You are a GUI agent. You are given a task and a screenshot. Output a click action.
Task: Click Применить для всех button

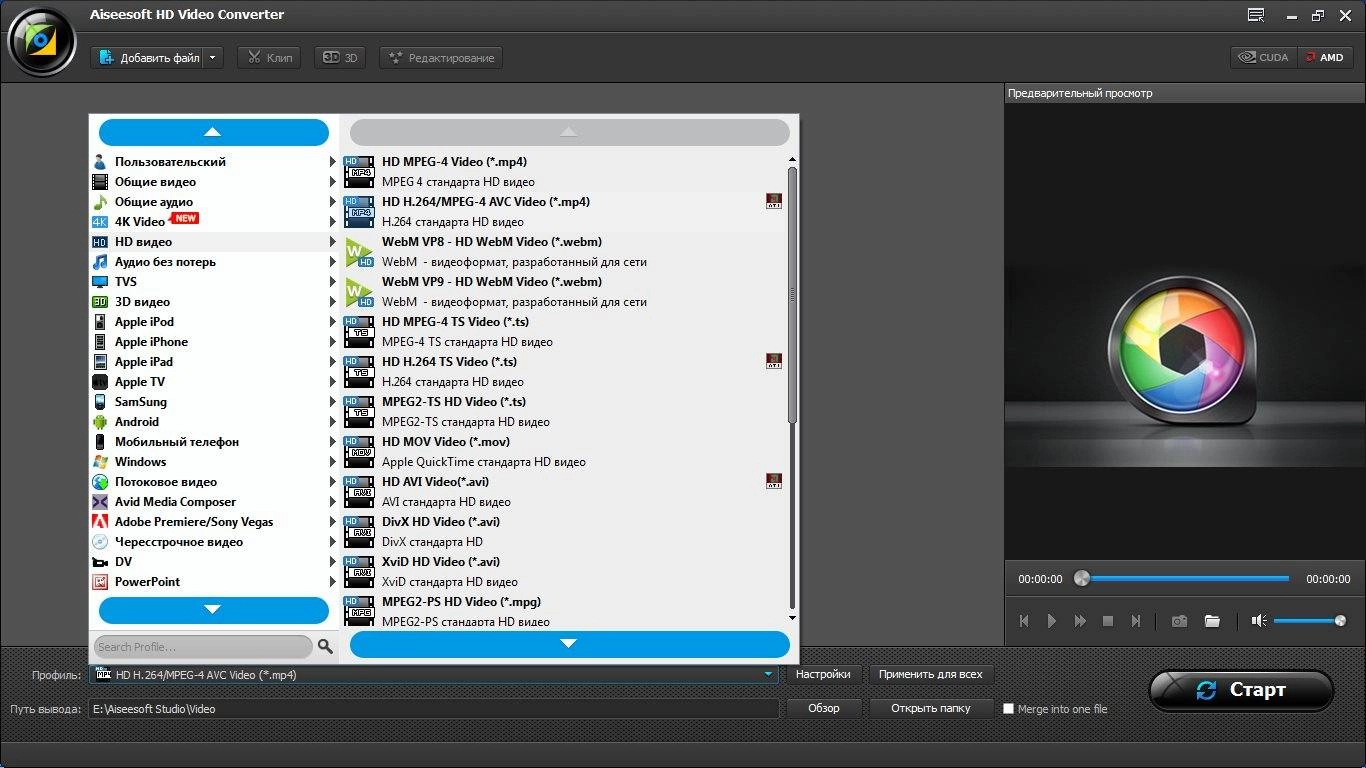pos(930,675)
